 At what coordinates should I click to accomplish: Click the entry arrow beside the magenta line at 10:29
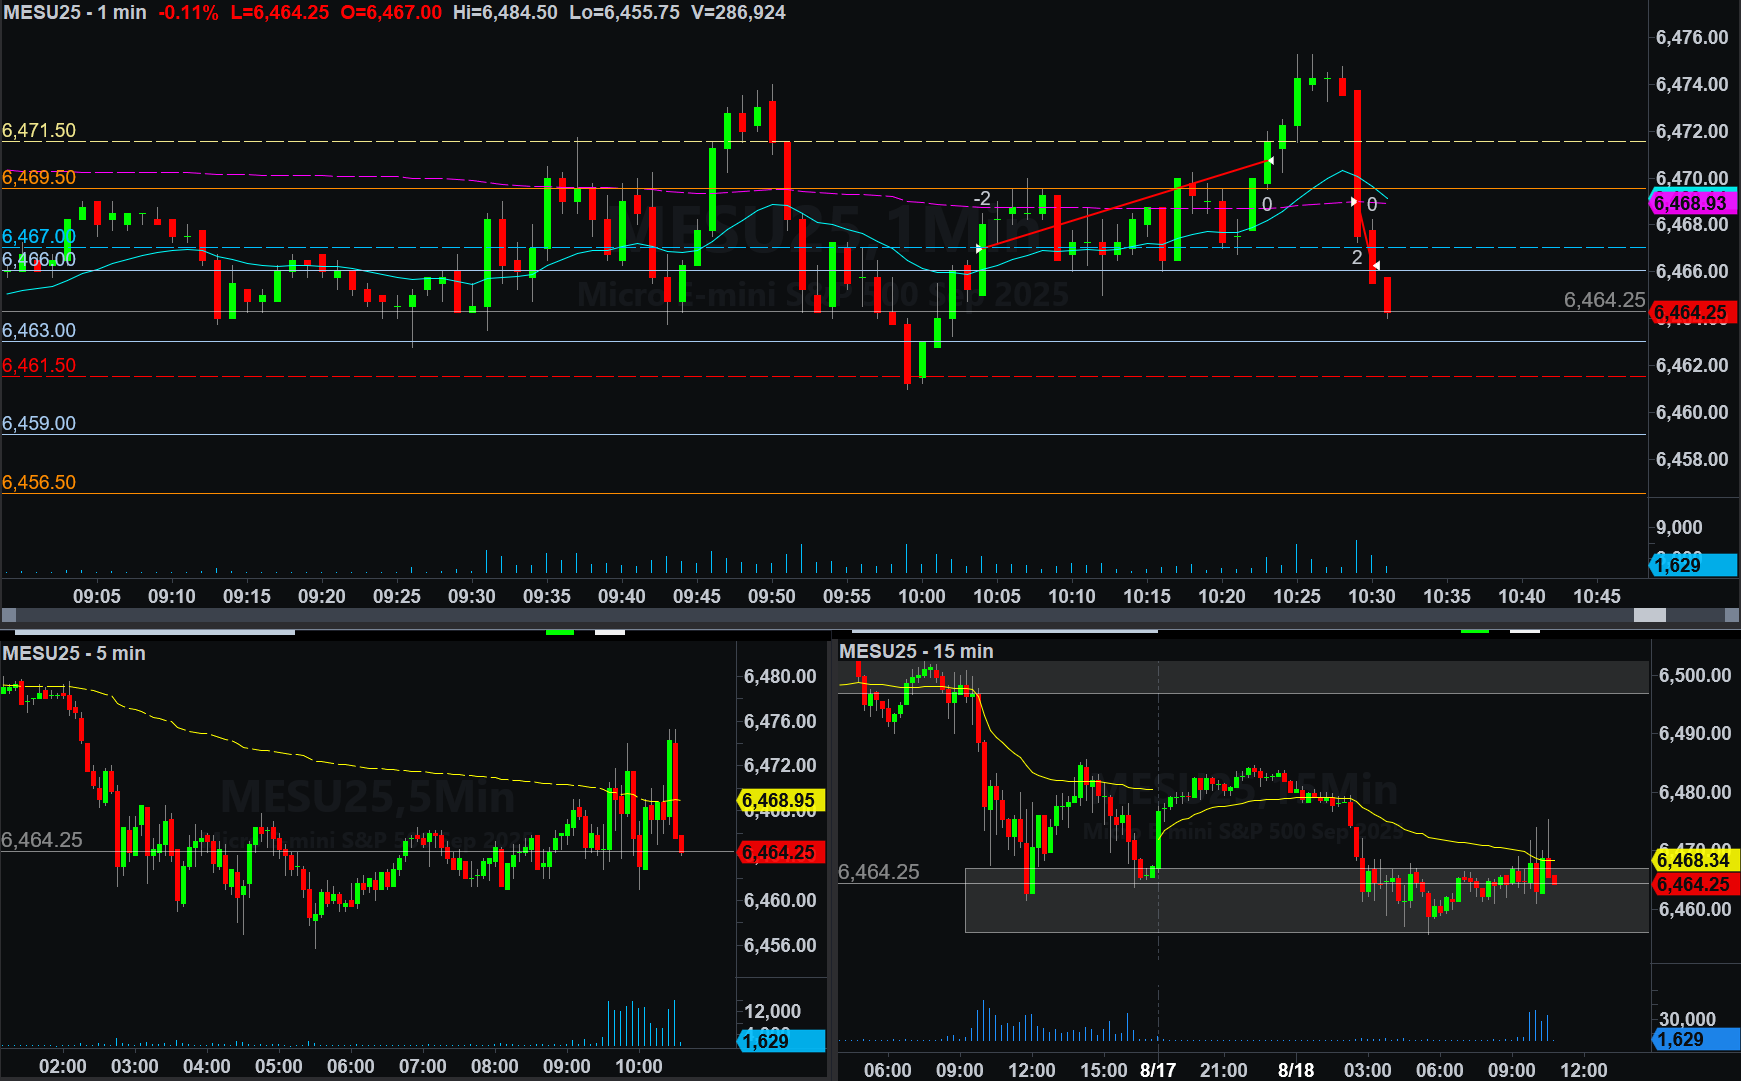[1355, 202]
